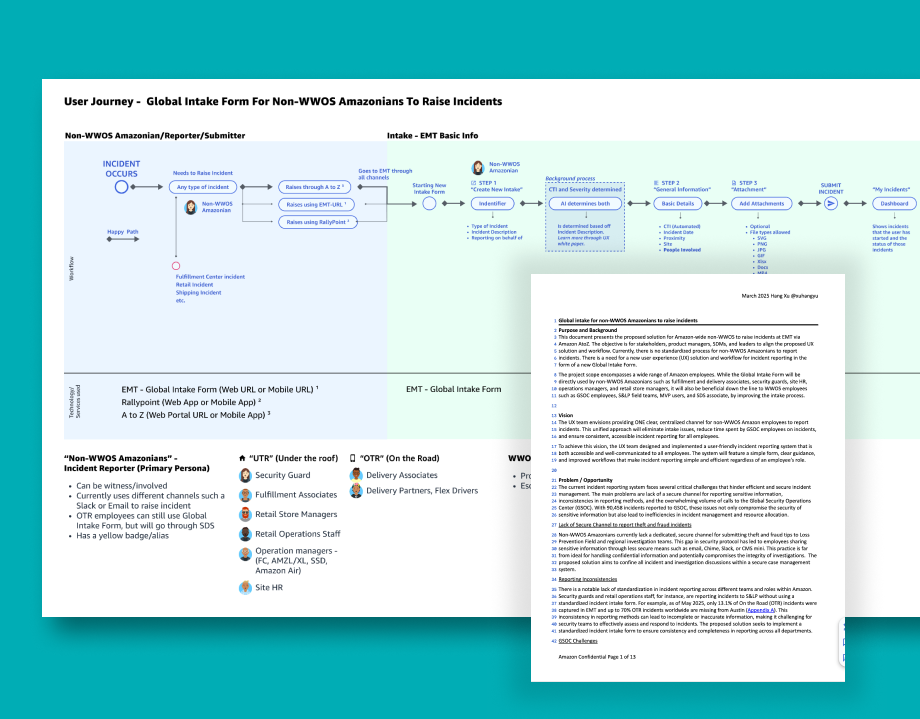The height and width of the screenshot is (719, 920).
Task: Click the Incident Occurs start circle
Action: 121,187
